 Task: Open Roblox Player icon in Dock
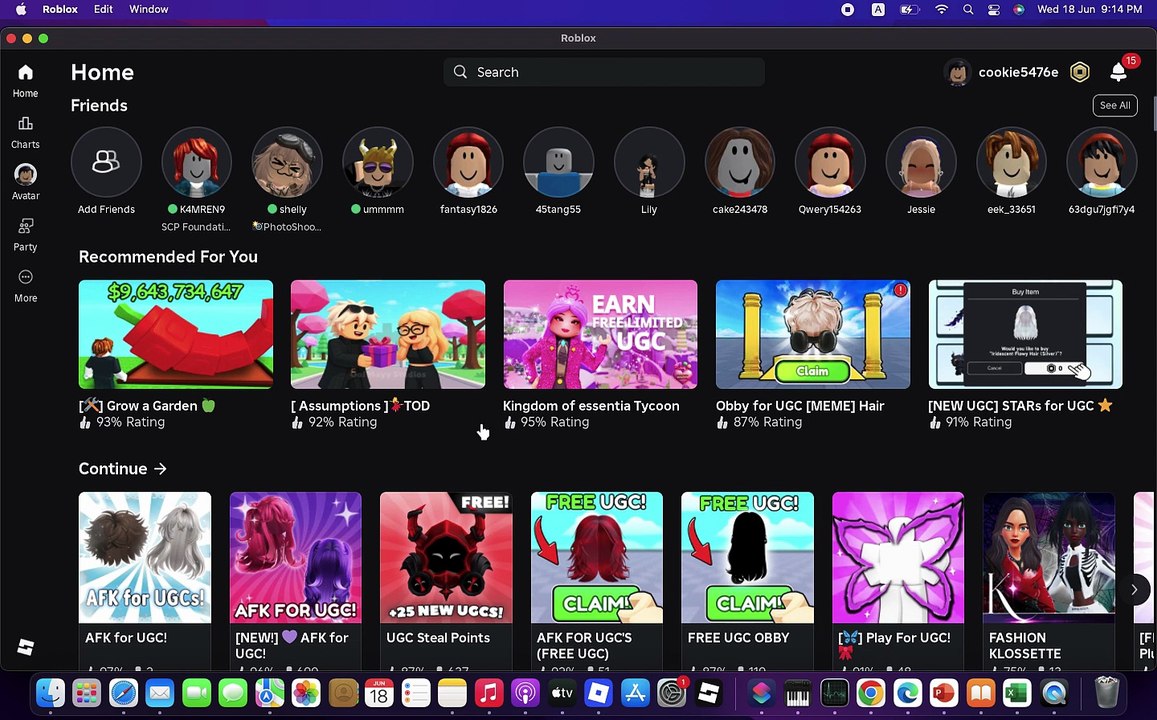tap(598, 693)
